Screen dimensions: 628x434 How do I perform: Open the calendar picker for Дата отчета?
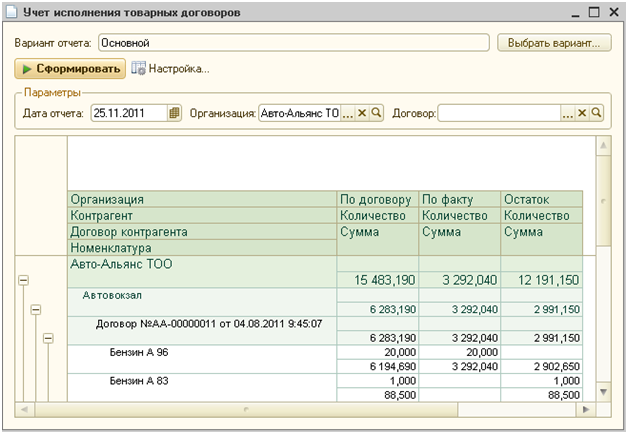tap(175, 114)
